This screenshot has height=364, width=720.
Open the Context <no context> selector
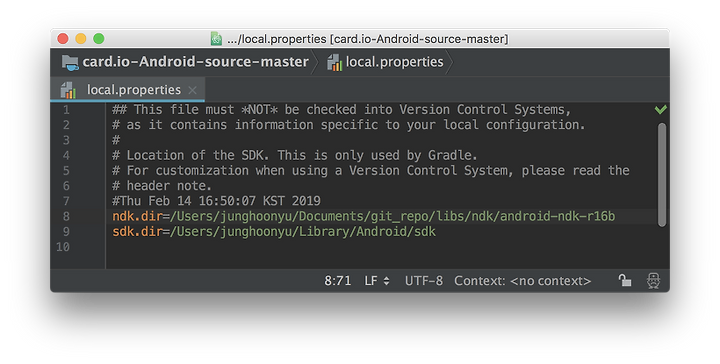pos(523,280)
